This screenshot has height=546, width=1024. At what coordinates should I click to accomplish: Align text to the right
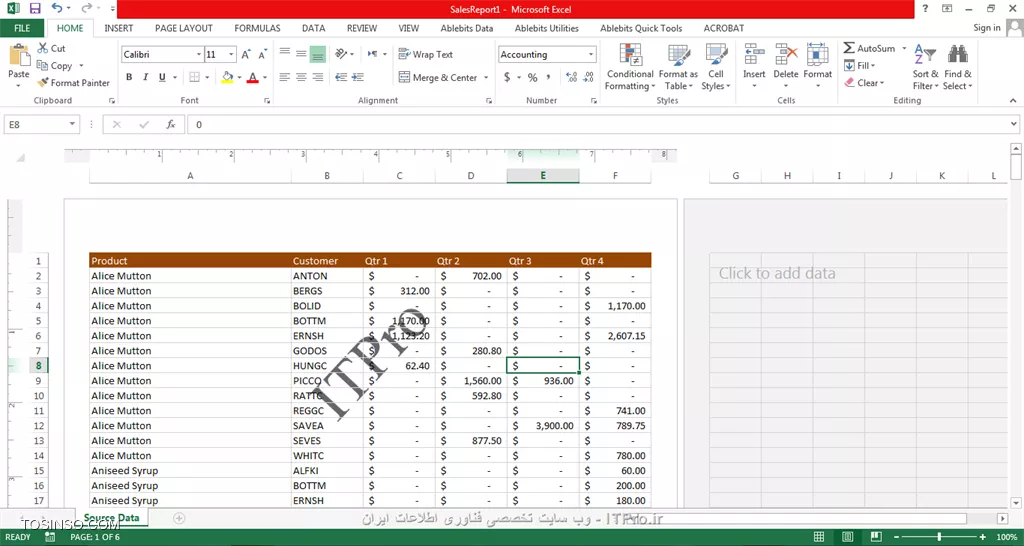[318, 77]
